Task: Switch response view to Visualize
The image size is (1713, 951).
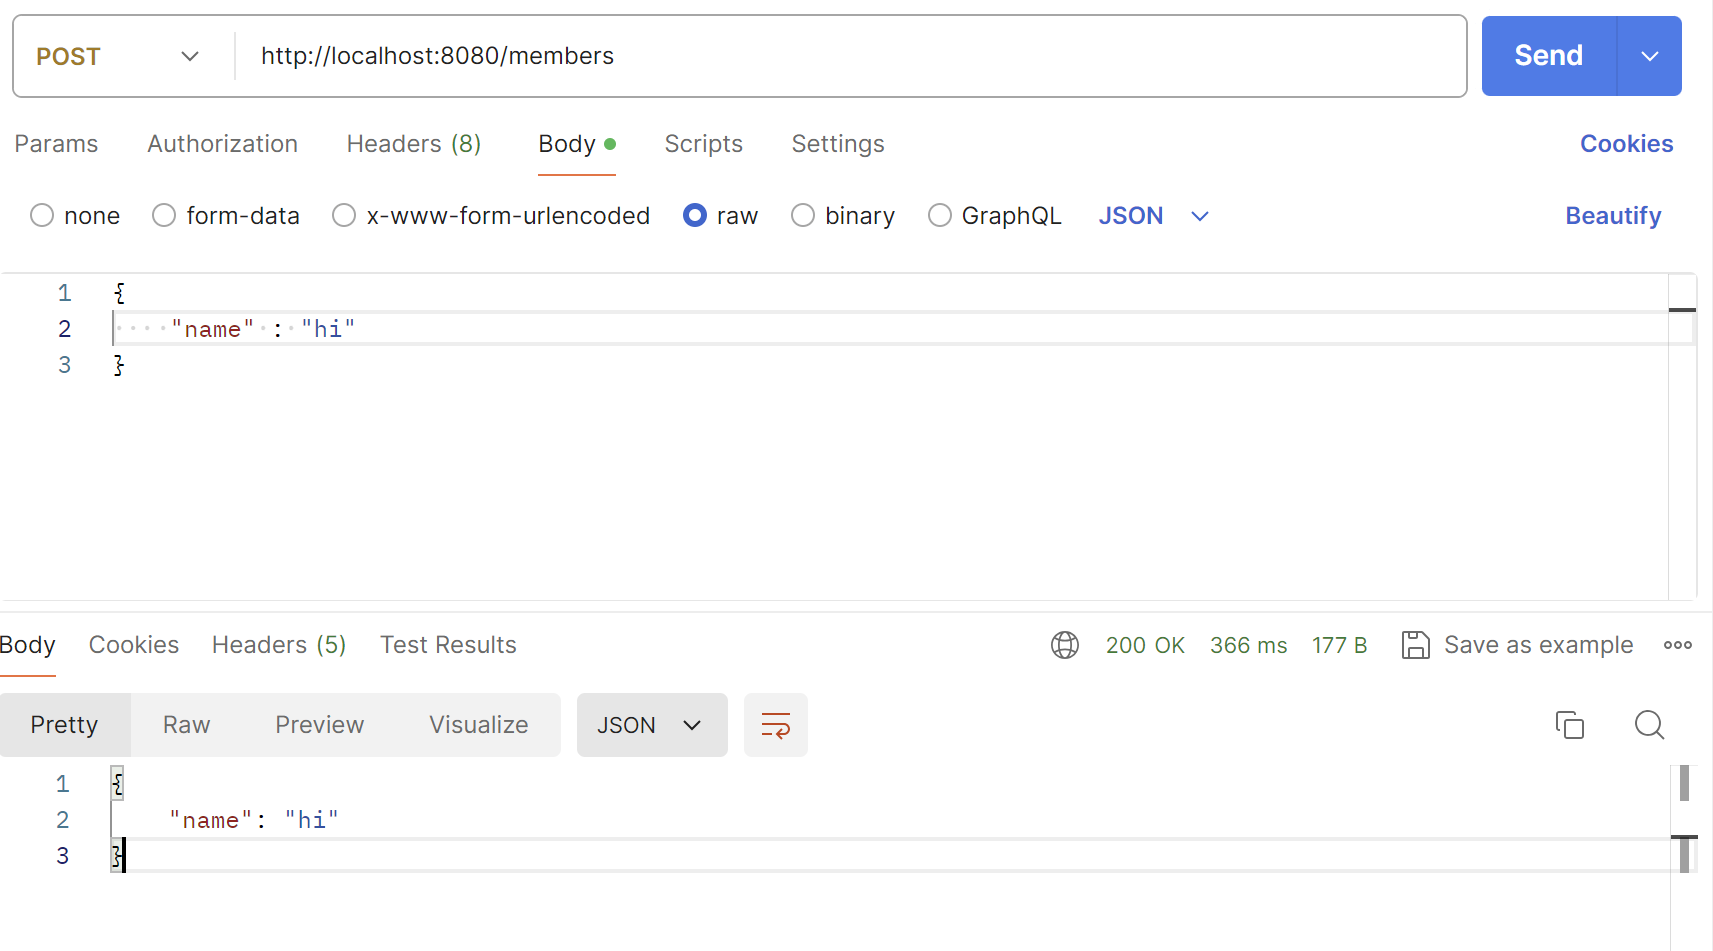Action: [x=479, y=725]
